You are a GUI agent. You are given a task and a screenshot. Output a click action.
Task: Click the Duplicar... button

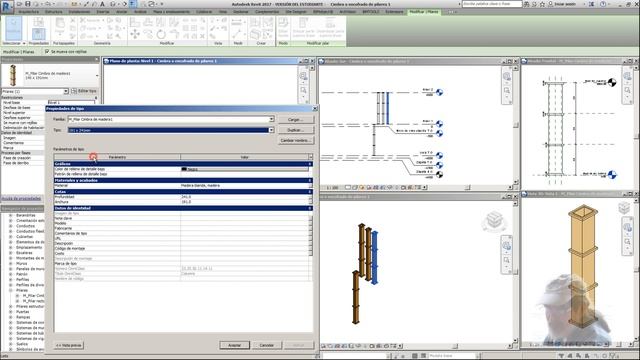296,130
